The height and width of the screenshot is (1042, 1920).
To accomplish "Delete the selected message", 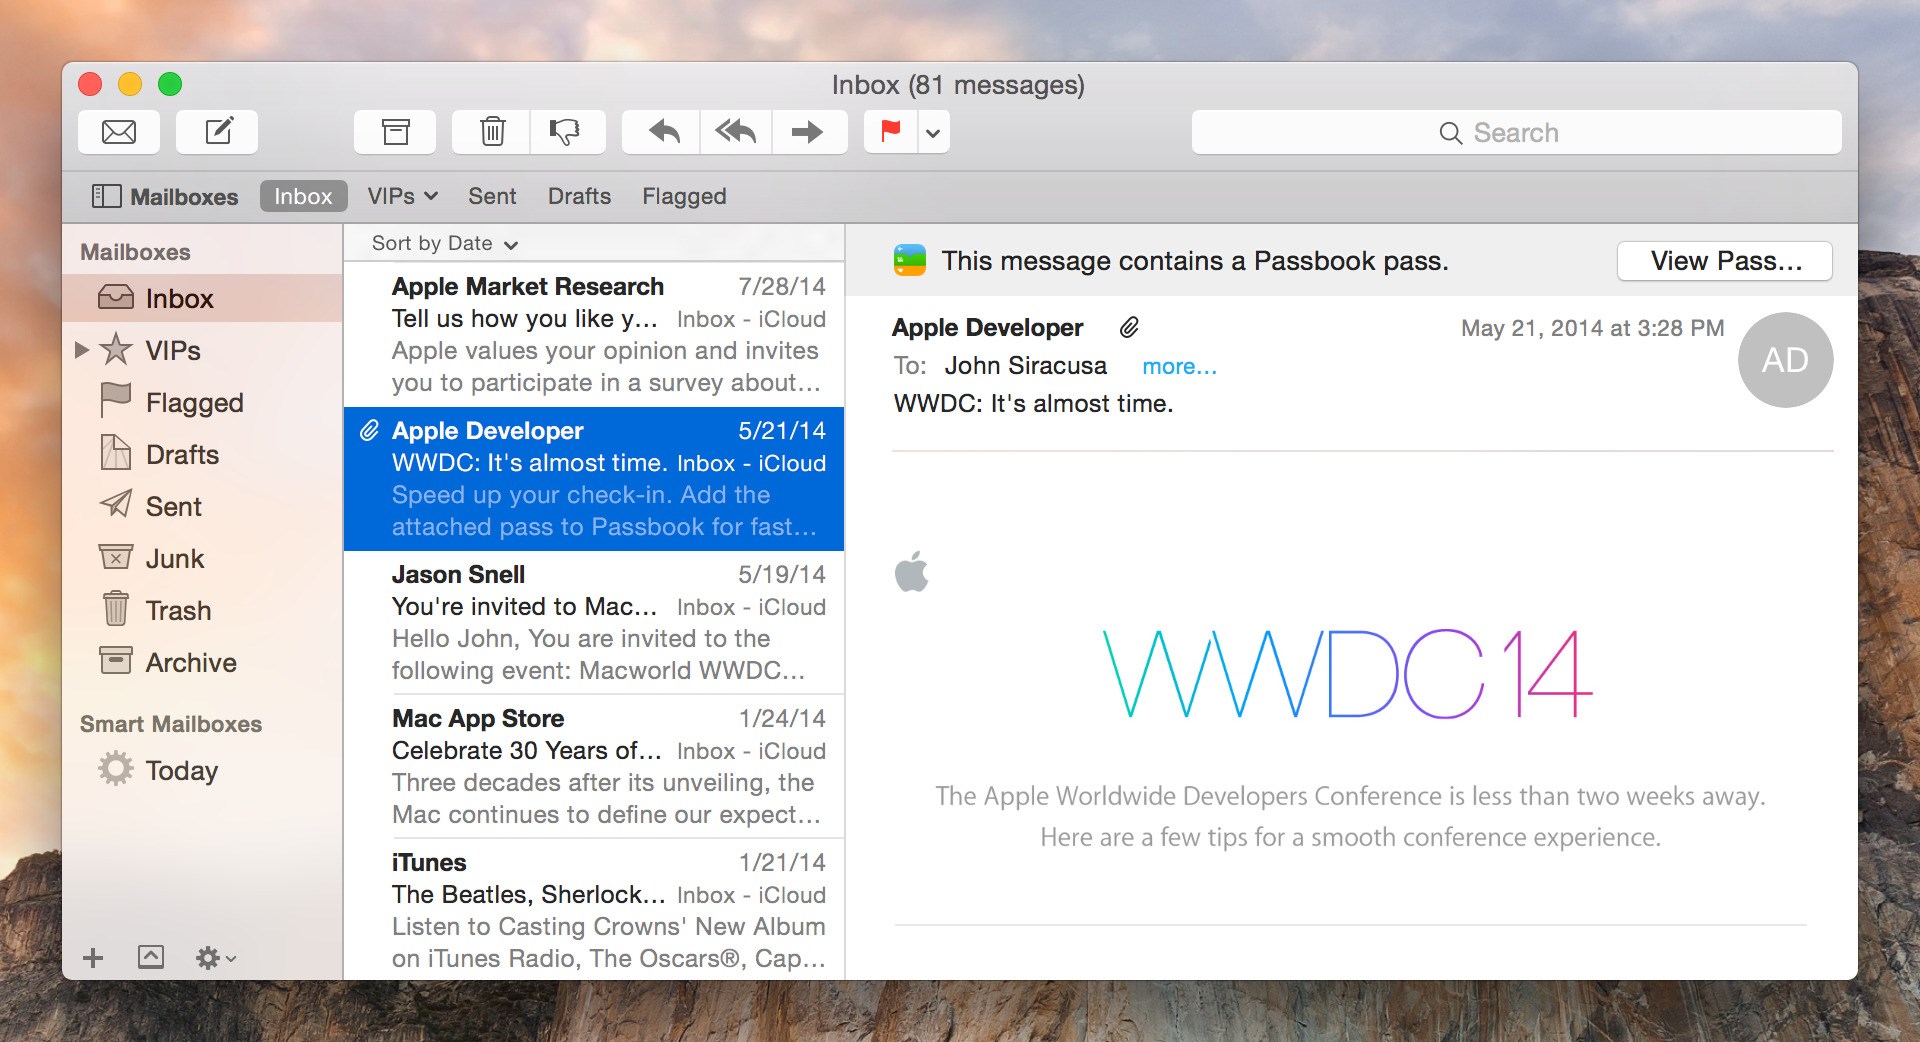I will coord(489,131).
